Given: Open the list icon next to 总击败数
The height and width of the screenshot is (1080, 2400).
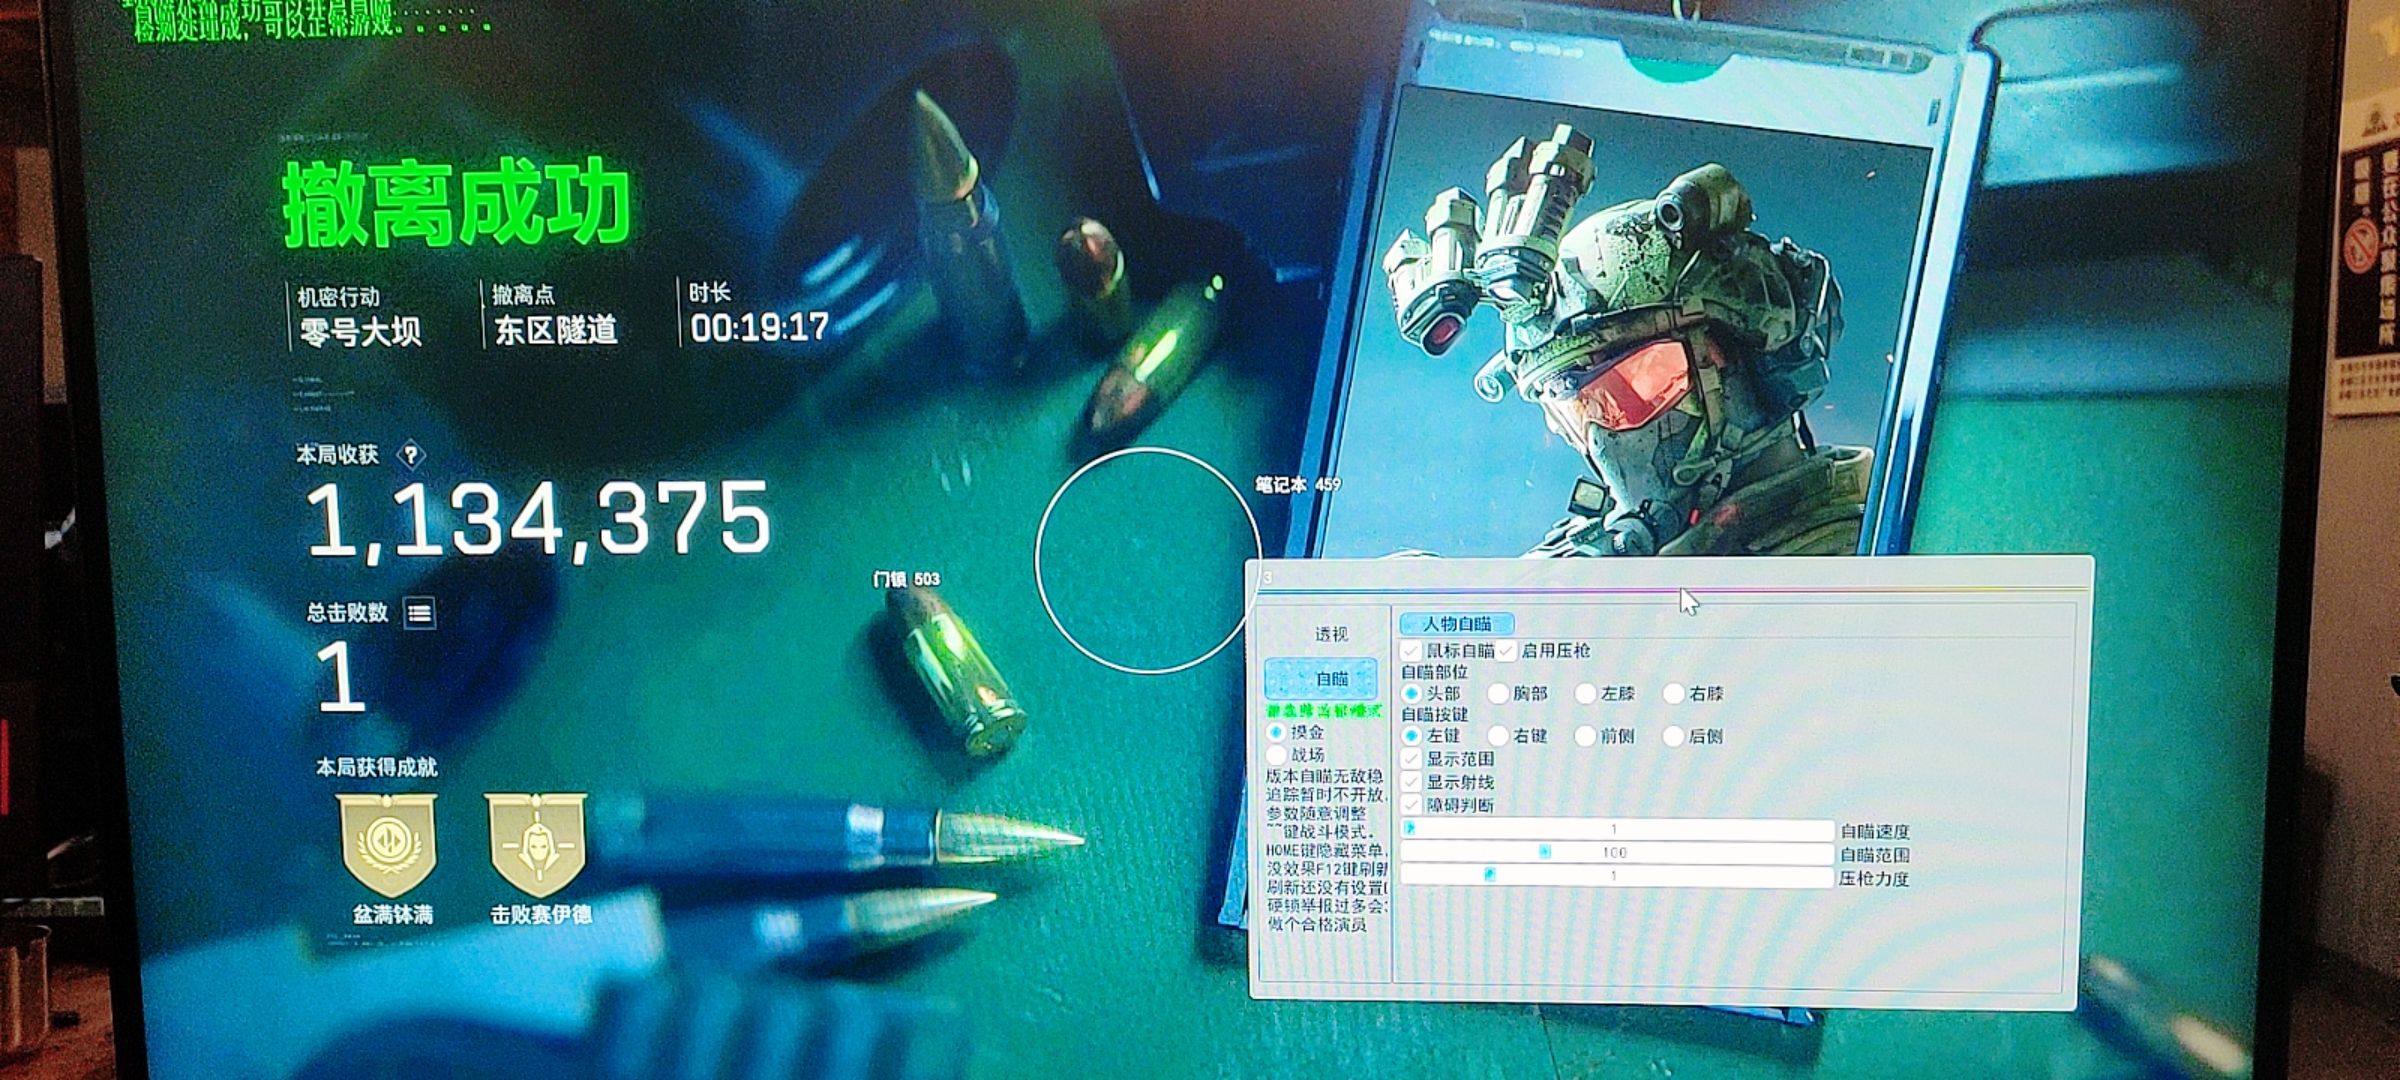Looking at the screenshot, I should (x=420, y=613).
